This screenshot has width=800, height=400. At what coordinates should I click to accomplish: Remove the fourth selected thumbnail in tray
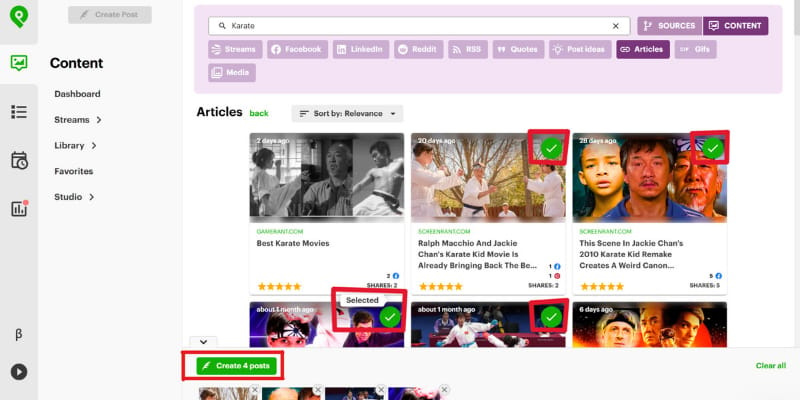pyautogui.click(x=444, y=390)
